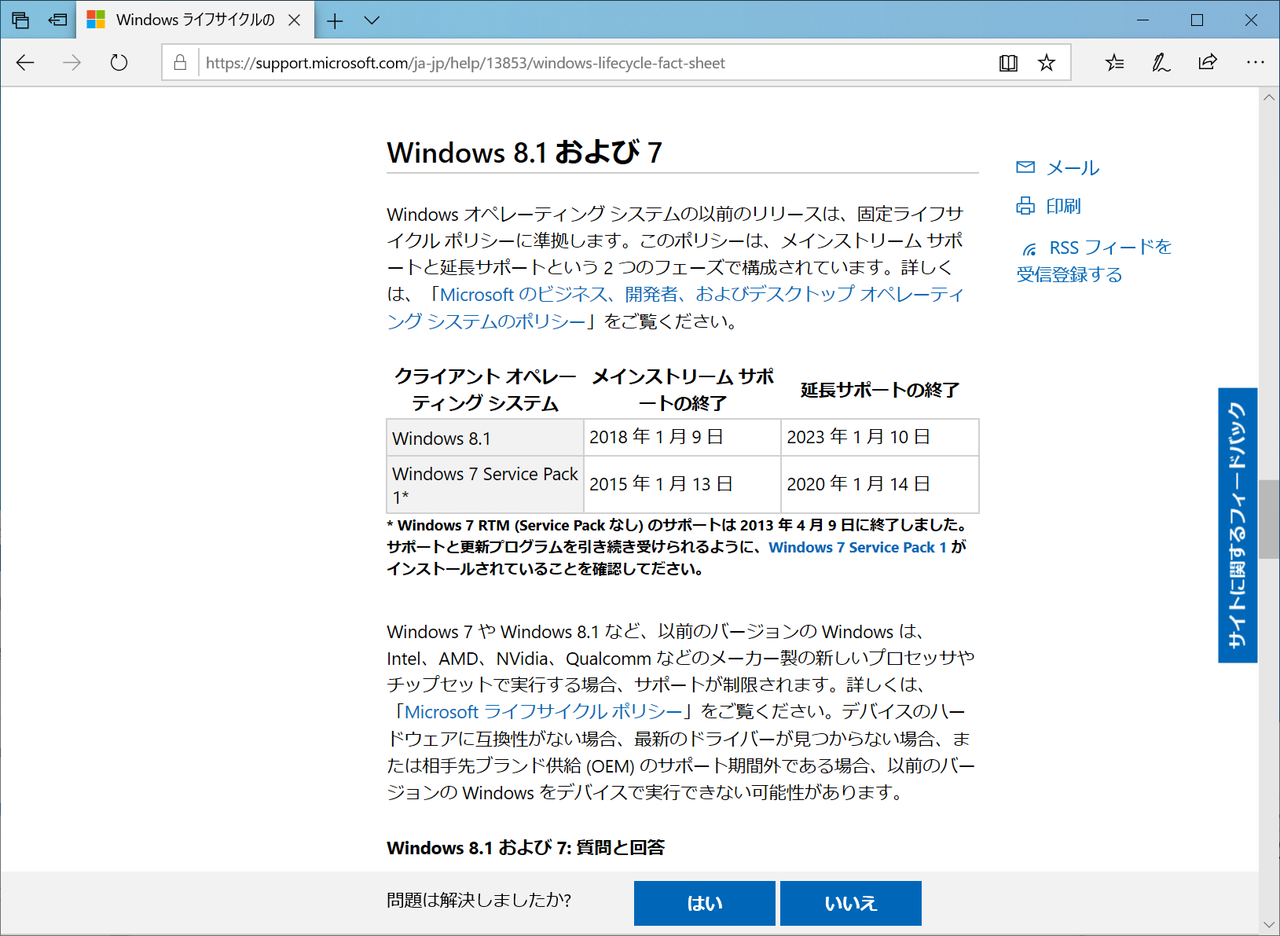Click the 延長サポートの終了 column header
The height and width of the screenshot is (936, 1280).
click(880, 390)
